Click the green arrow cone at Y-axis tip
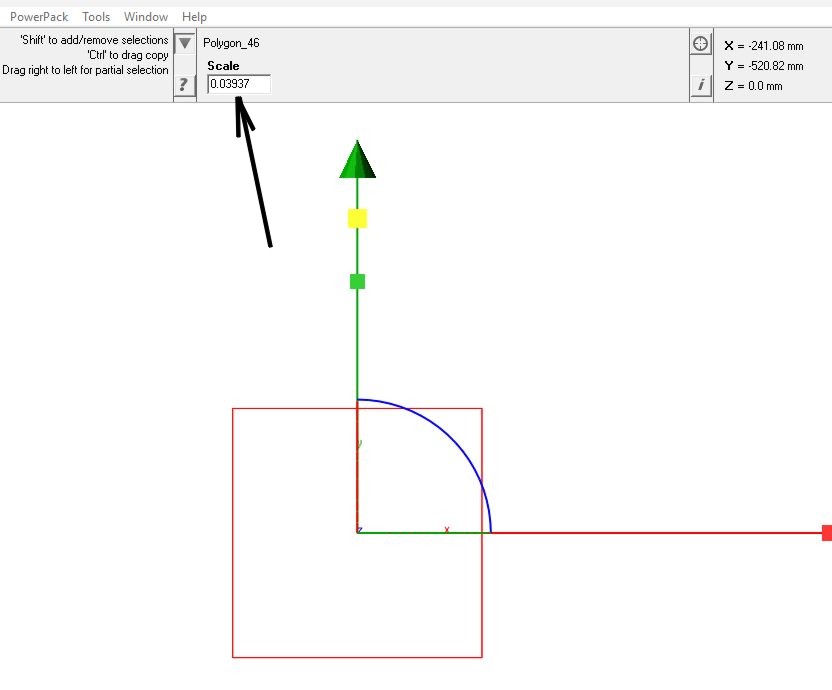This screenshot has height=690, width=832. pos(357,161)
